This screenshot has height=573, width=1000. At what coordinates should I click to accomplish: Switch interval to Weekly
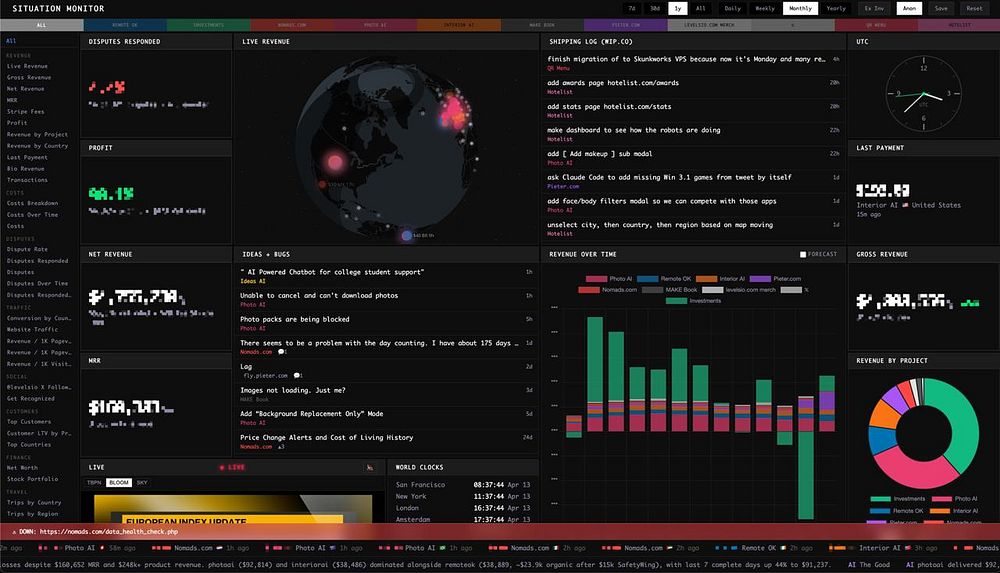(x=765, y=8)
